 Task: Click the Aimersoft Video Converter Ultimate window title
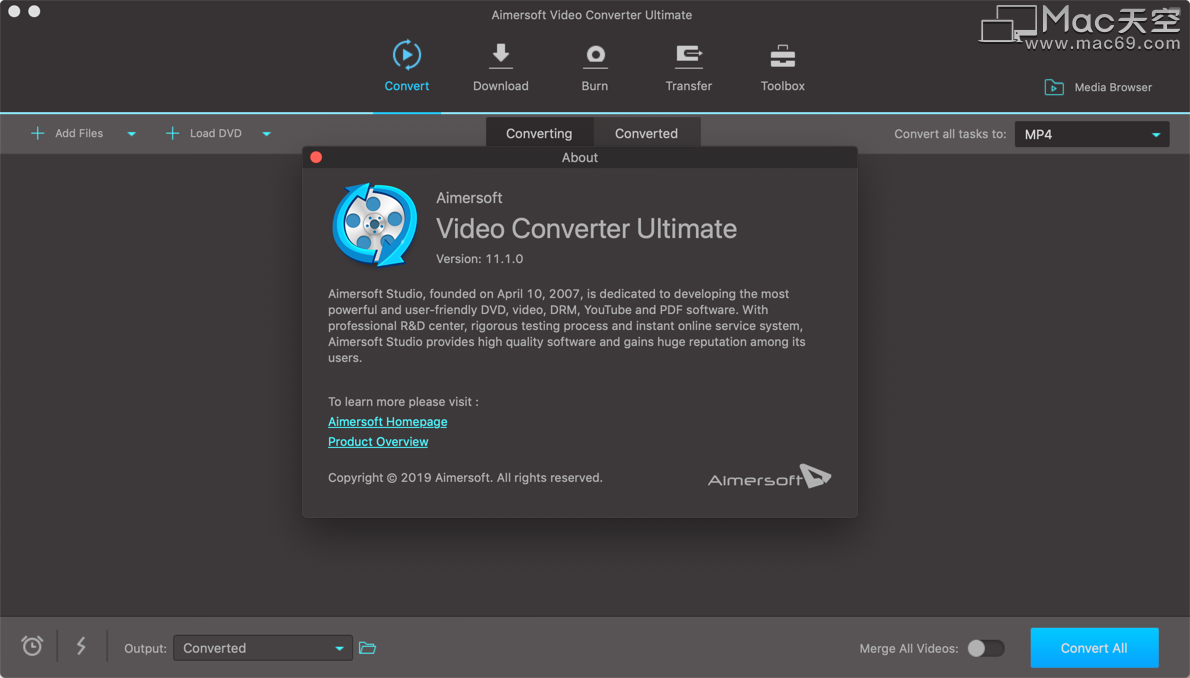(591, 14)
